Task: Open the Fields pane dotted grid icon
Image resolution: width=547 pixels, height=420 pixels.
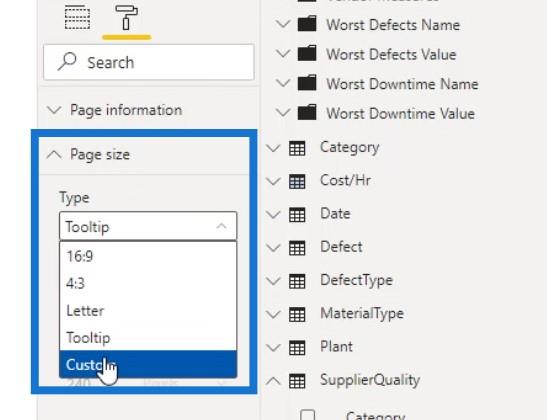Action: (77, 17)
